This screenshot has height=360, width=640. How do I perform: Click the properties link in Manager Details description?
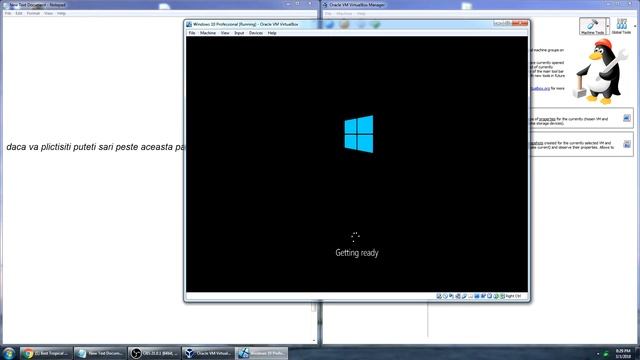[x=547, y=119]
